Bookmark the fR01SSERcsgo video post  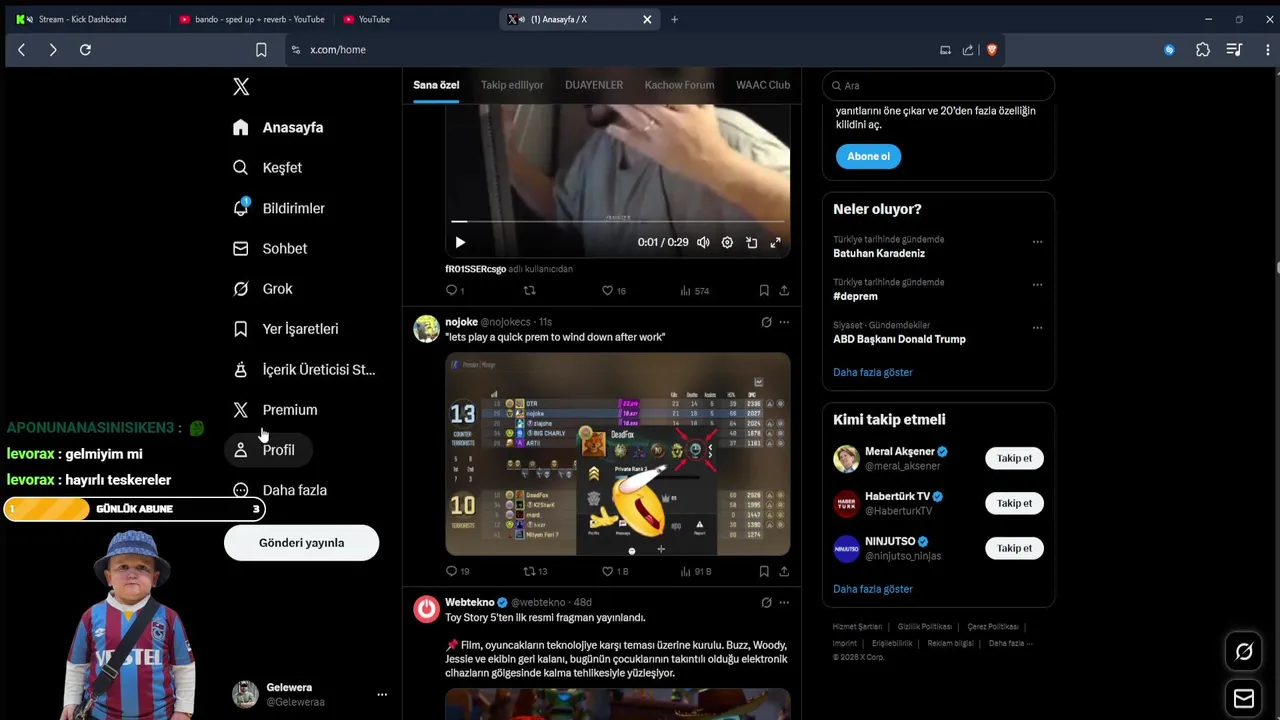click(x=764, y=291)
